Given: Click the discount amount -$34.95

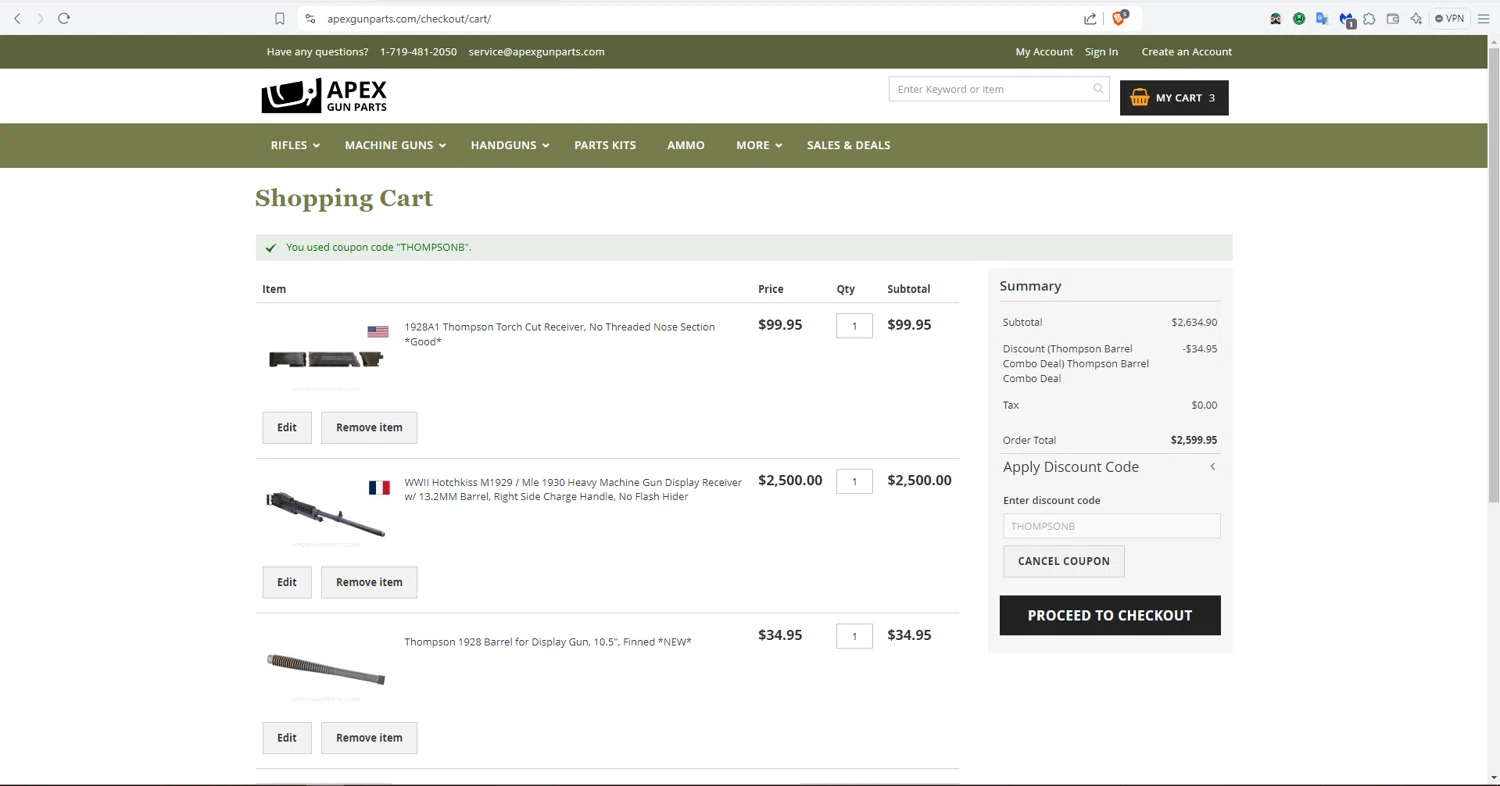Looking at the screenshot, I should coord(1200,349).
